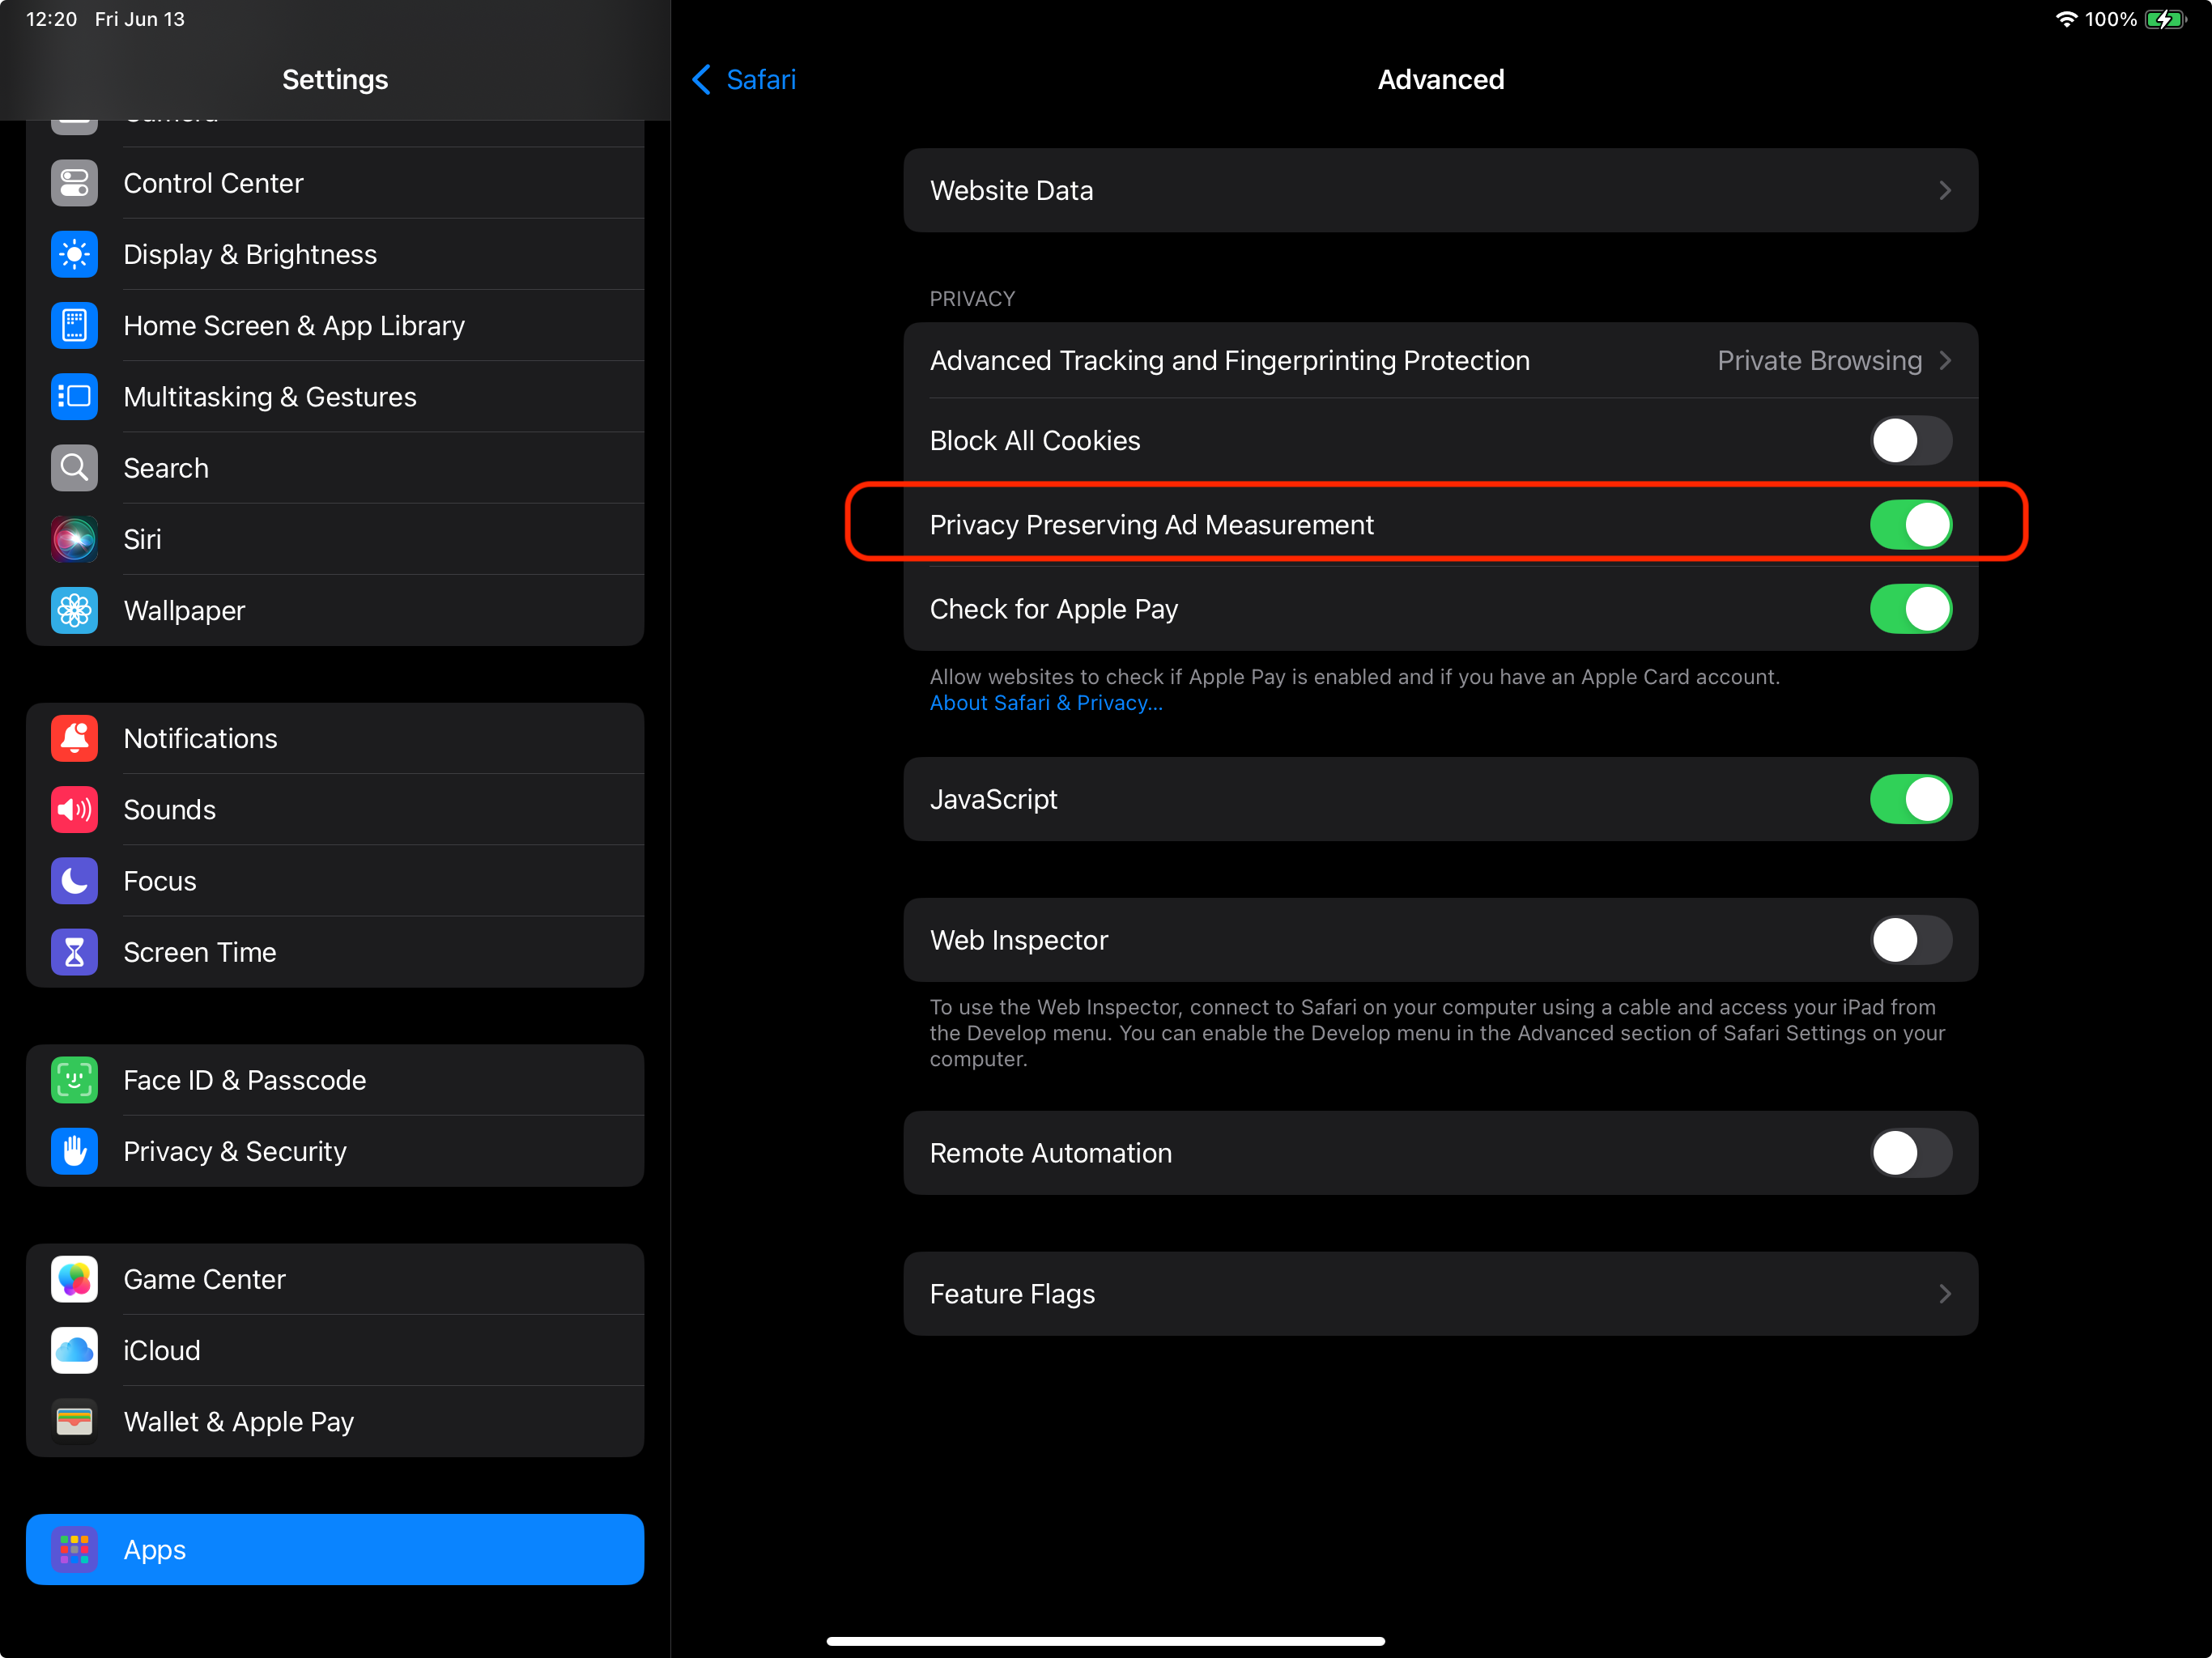Open Face ID & Passcode row
The image size is (2212, 1658).
335,1080
